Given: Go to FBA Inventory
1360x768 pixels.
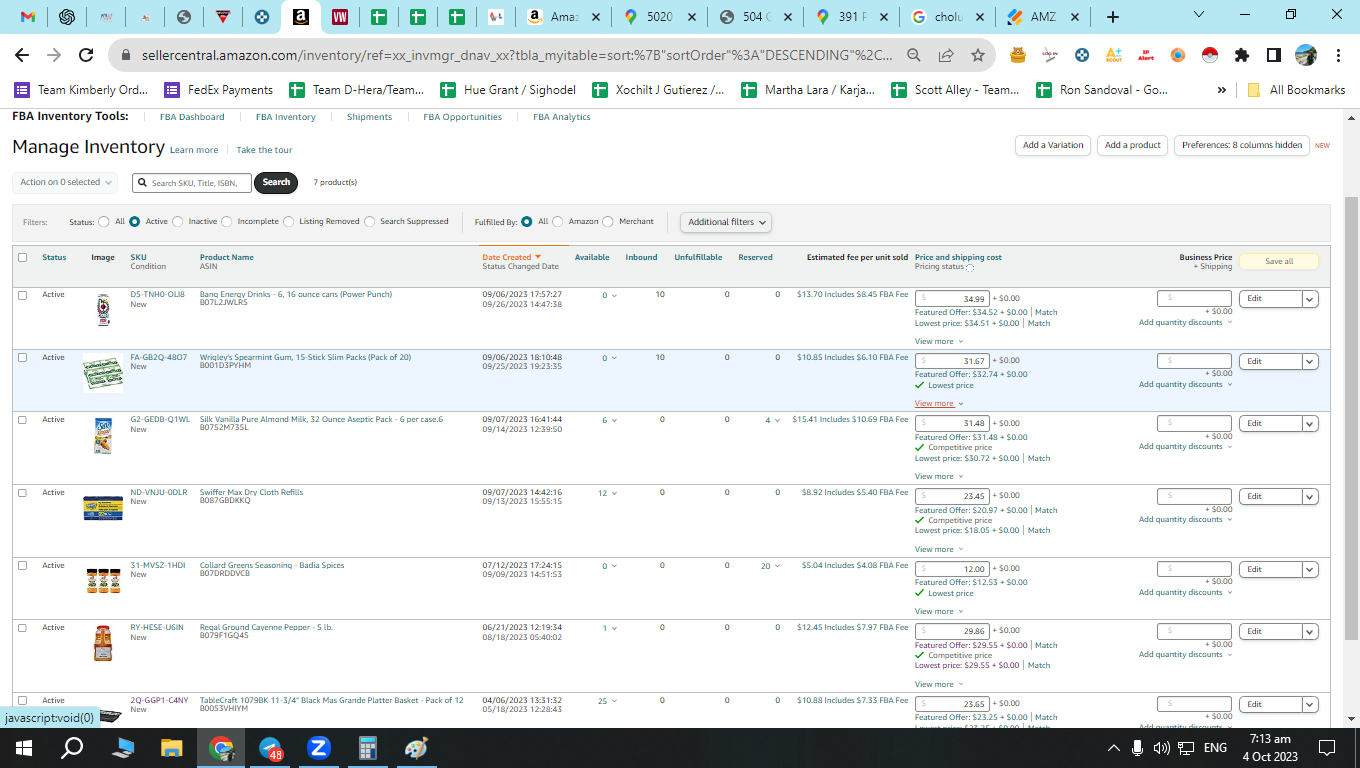Looking at the screenshot, I should tap(286, 117).
